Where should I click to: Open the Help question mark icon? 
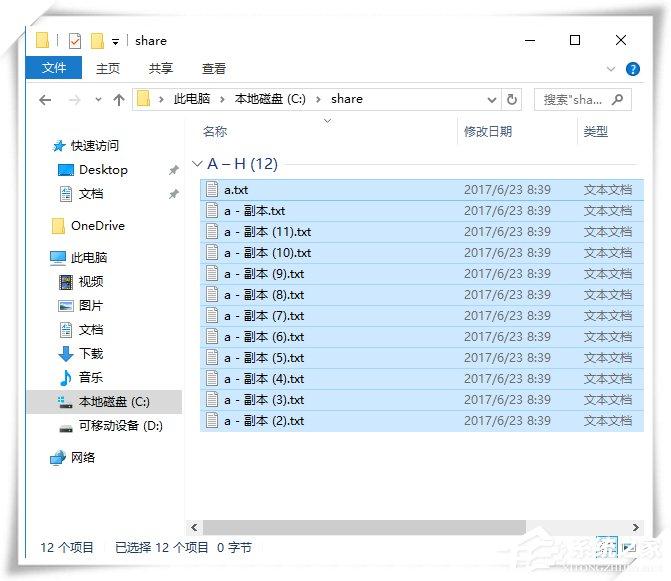point(632,69)
